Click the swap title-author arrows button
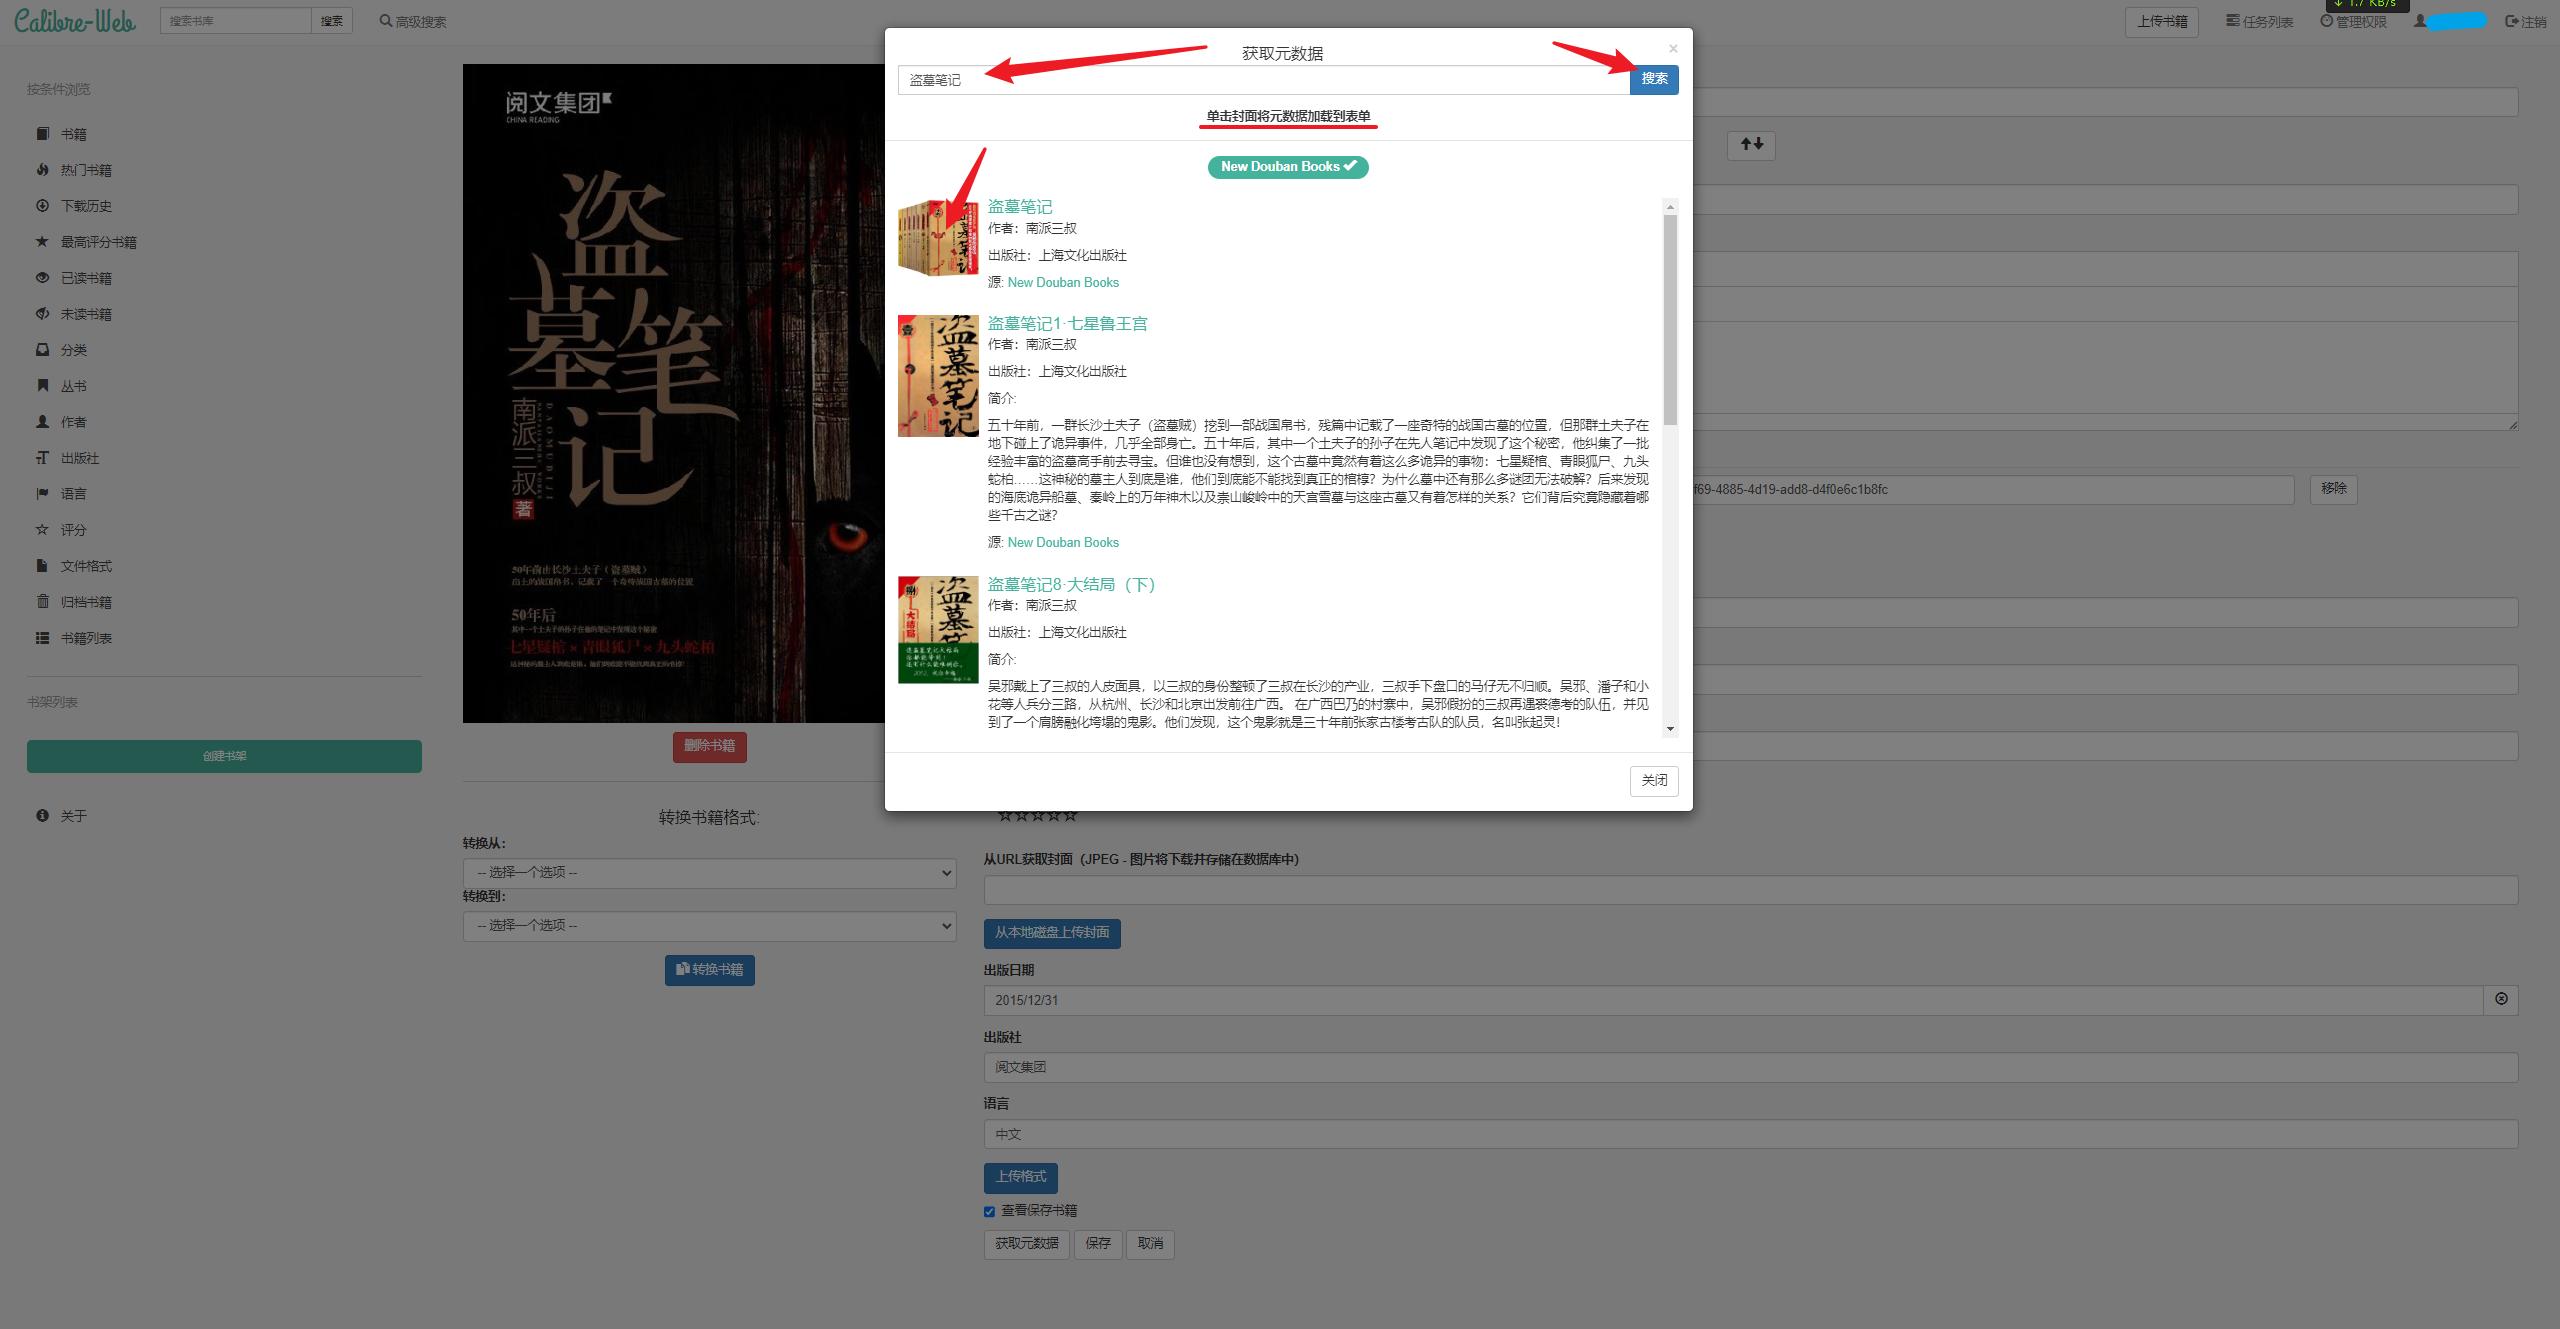2560x1329 pixels. (x=1751, y=145)
